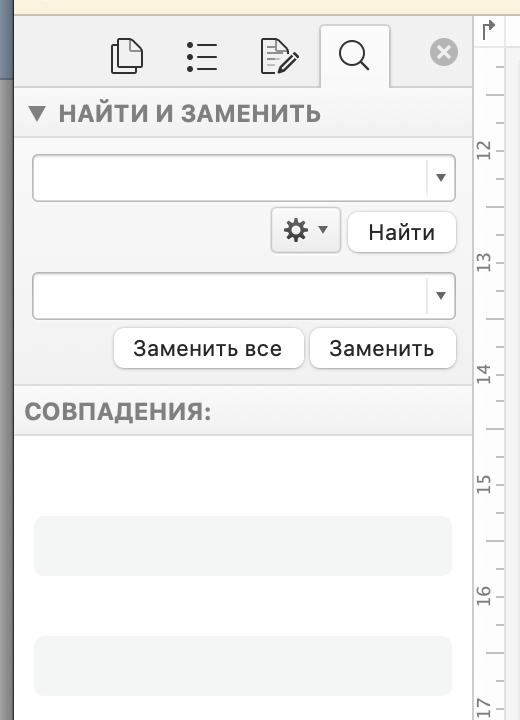Viewport: 520px width, 720px height.
Task: Focus the top search text field
Action: 230,178
